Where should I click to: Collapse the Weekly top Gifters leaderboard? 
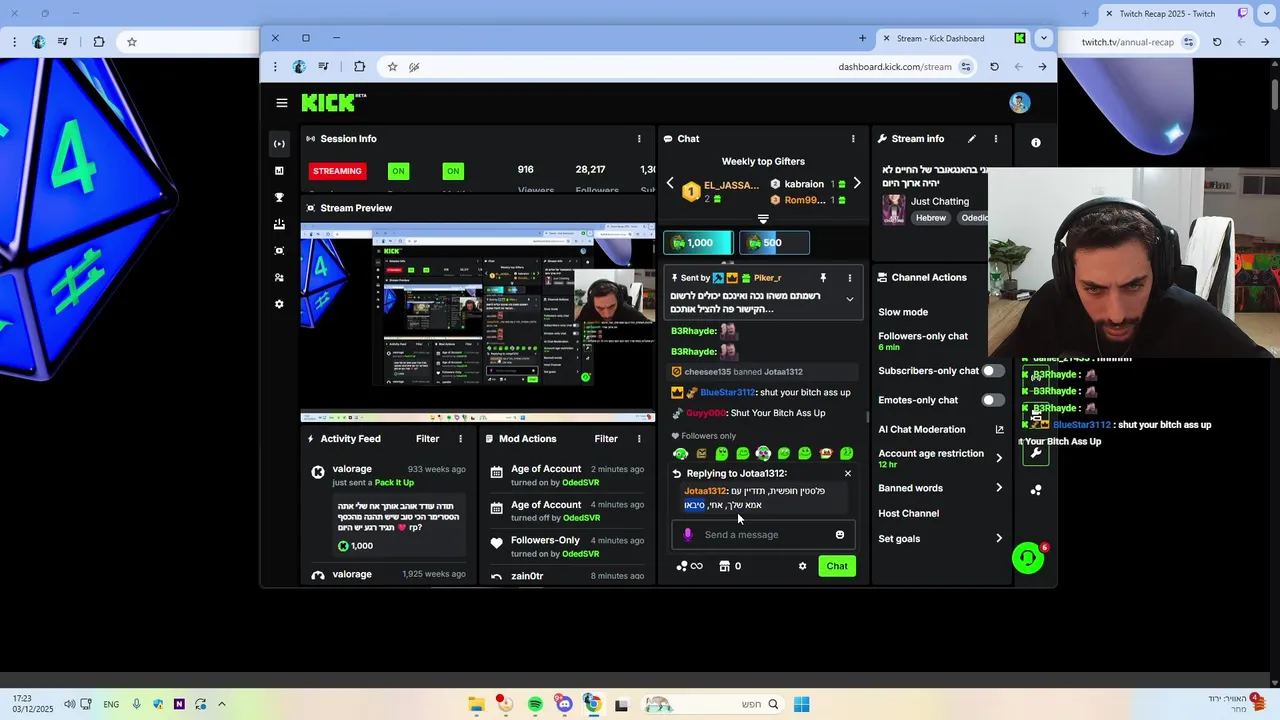coord(763,219)
